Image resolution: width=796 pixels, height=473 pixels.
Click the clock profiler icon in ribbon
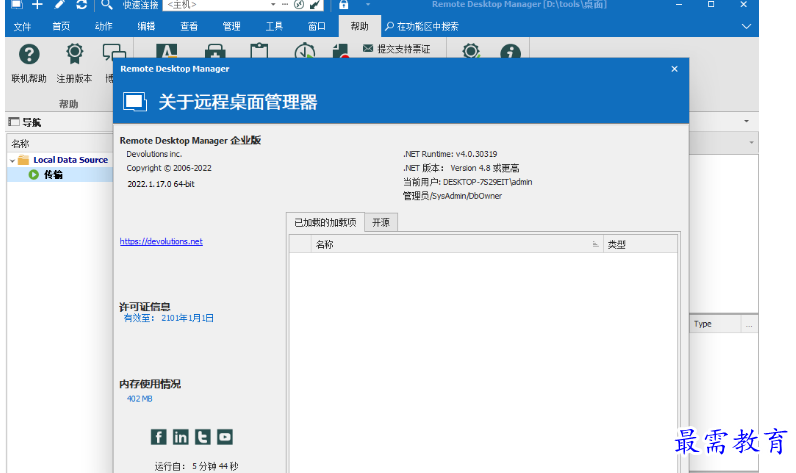(x=305, y=51)
